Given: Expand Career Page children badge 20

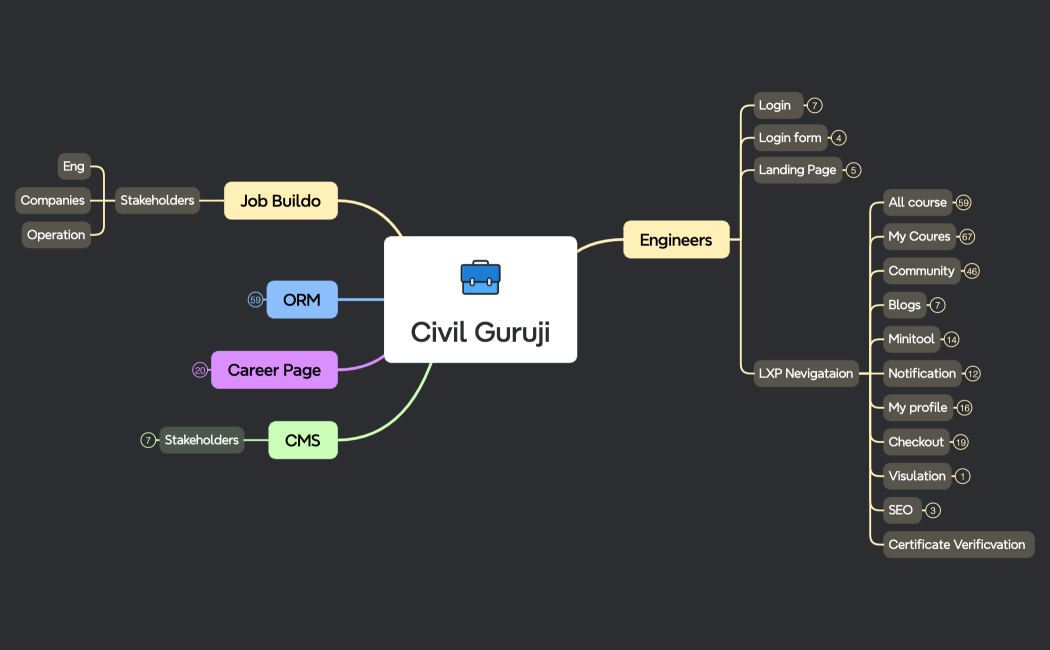Looking at the screenshot, I should click(200, 370).
